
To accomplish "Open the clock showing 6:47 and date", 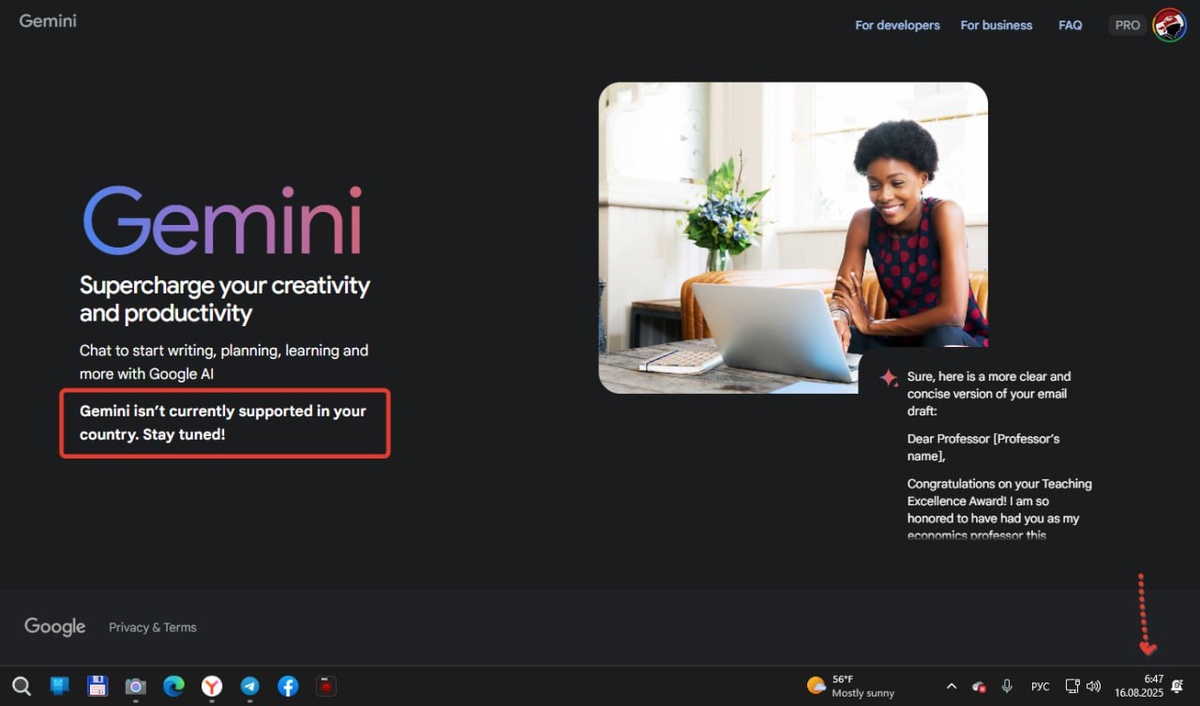I will (x=1139, y=686).
